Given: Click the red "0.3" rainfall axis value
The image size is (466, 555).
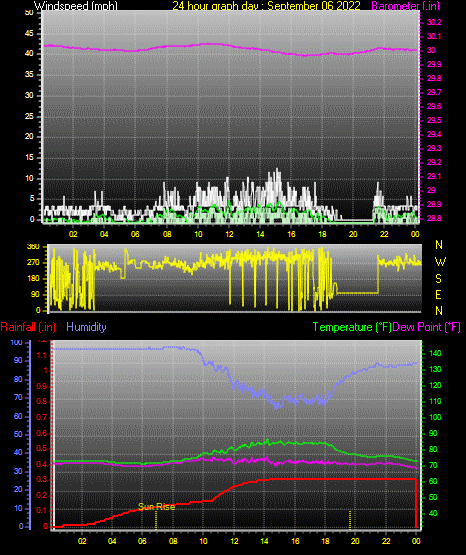Looking at the screenshot, I should pos(42,479).
